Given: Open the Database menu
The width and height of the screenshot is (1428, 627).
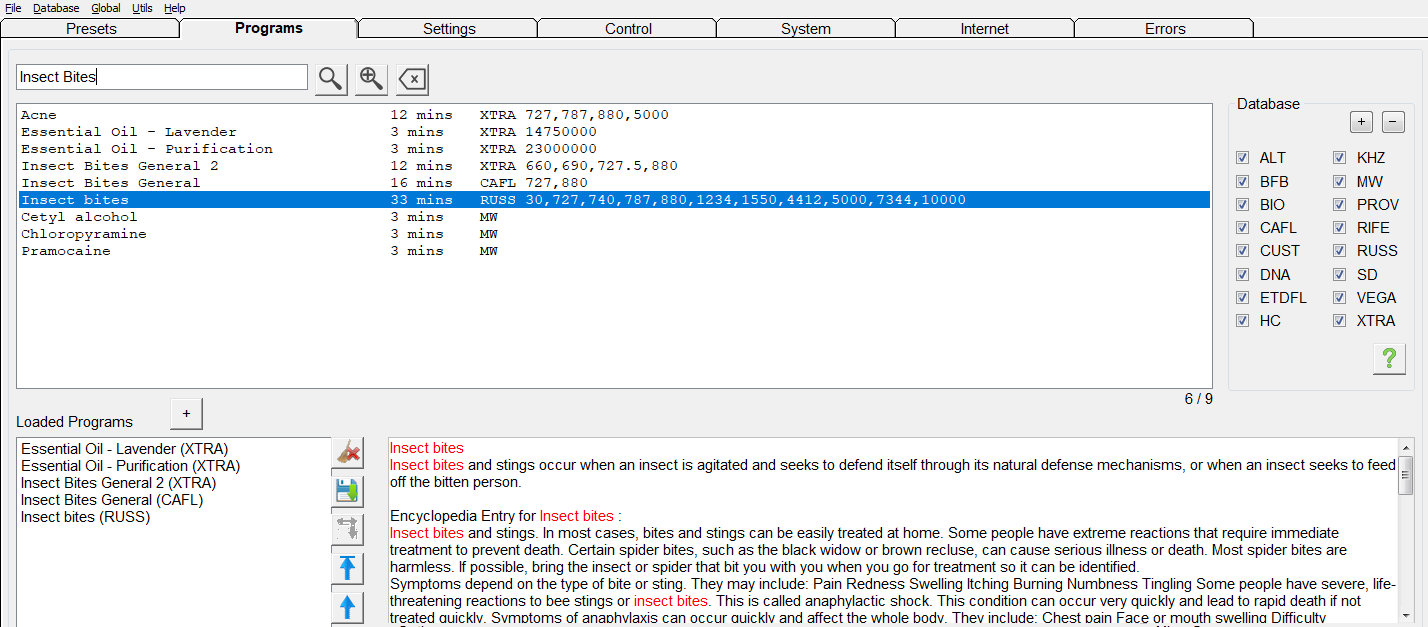Looking at the screenshot, I should pos(56,8).
